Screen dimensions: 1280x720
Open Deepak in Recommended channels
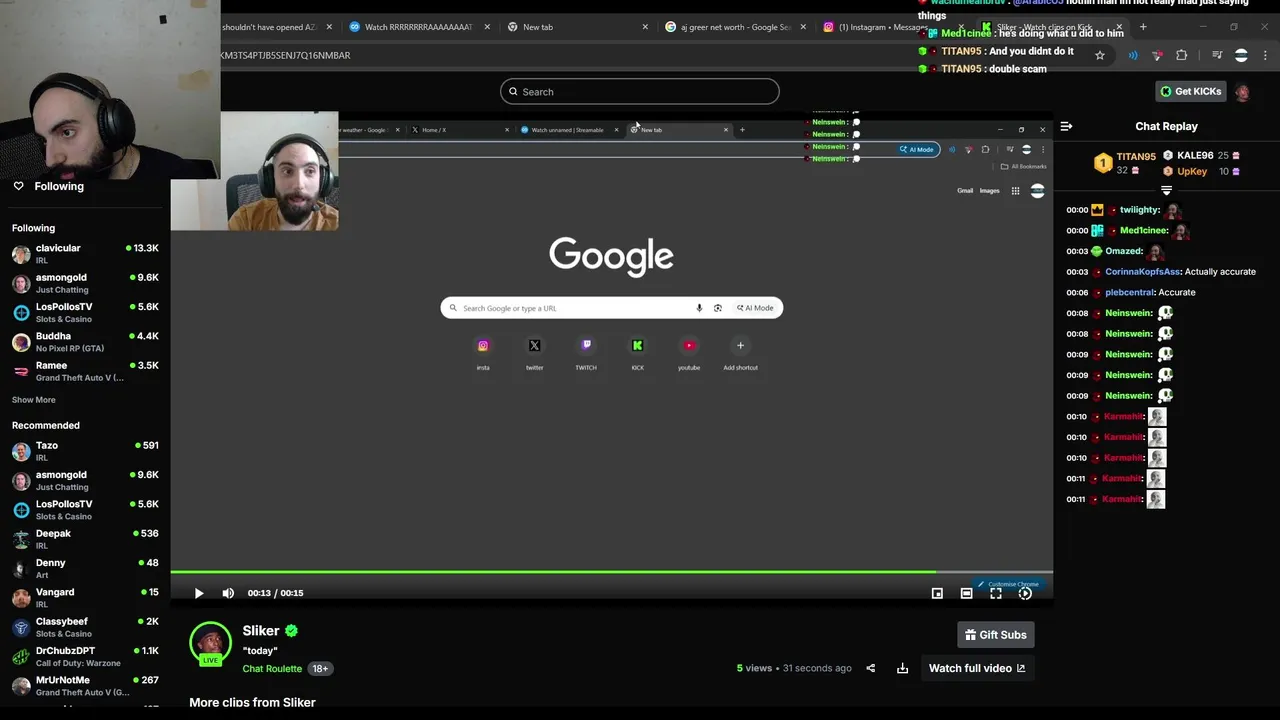[x=85, y=539]
